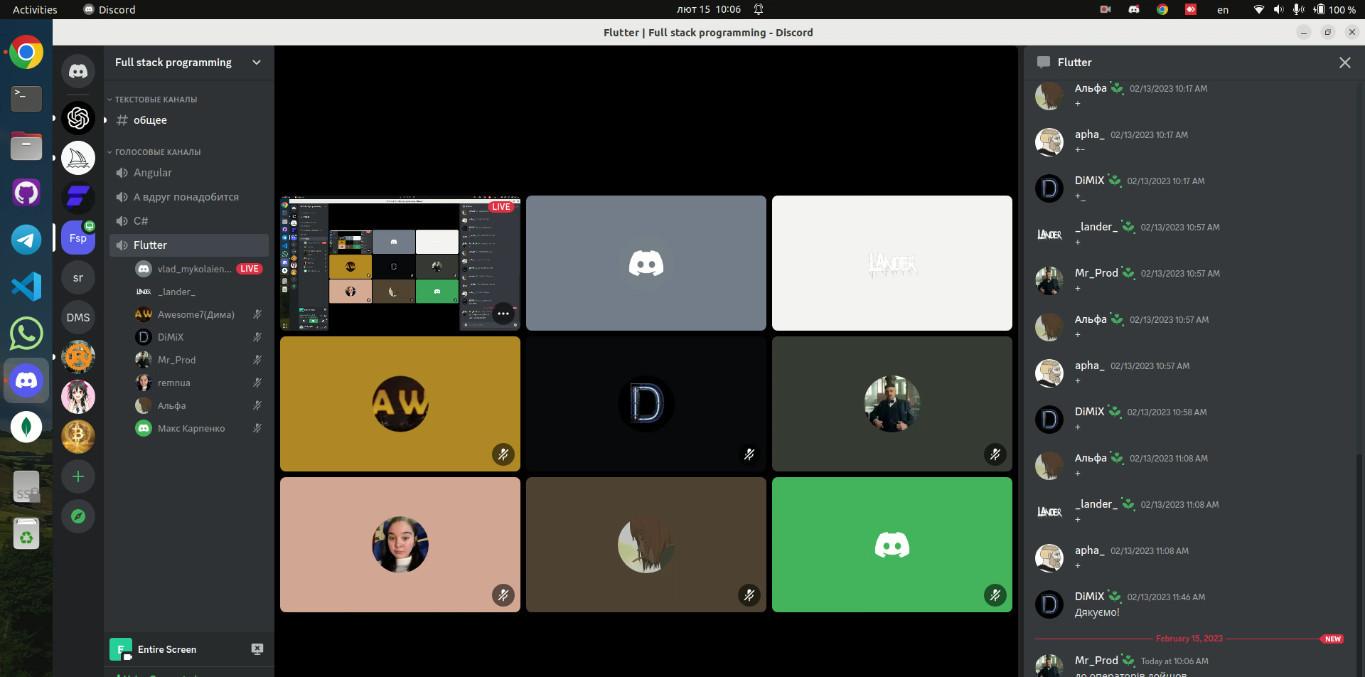Click system tray notification bell icon
1365x677 pixels.
pos(759,9)
